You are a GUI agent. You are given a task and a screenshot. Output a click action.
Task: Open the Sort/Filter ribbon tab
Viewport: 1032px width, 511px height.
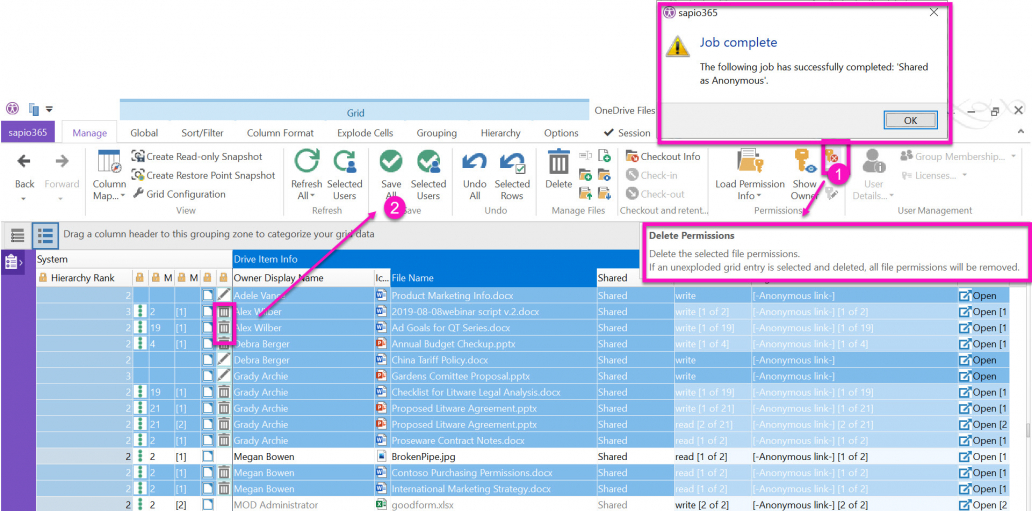pyautogui.click(x=203, y=132)
